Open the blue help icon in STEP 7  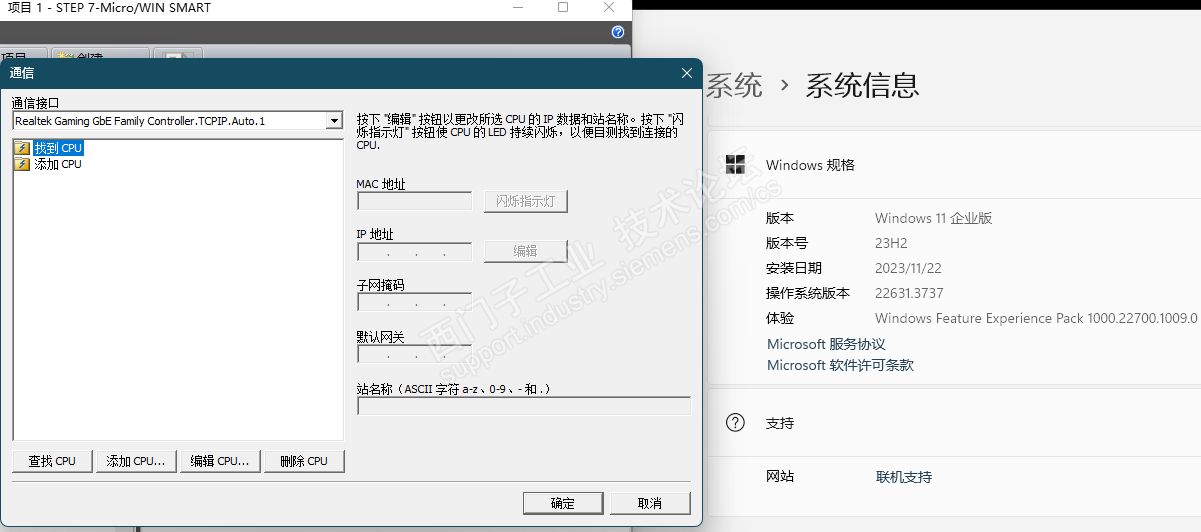click(618, 32)
